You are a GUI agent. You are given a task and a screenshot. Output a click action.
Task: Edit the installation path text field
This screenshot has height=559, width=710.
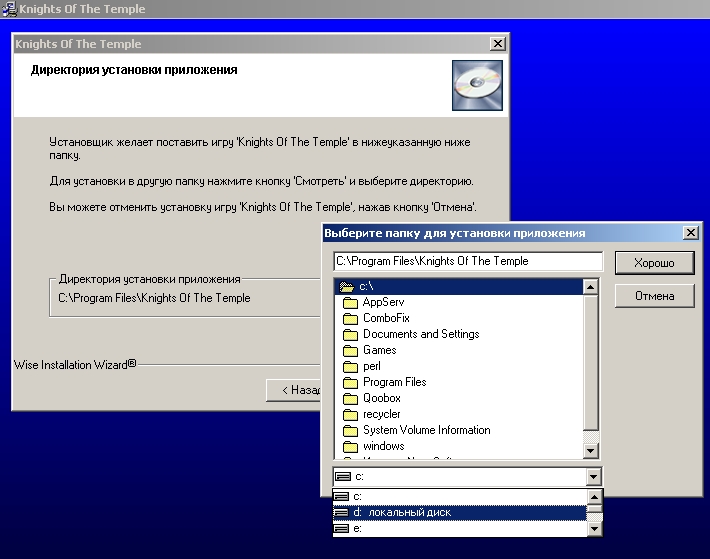[468, 261]
